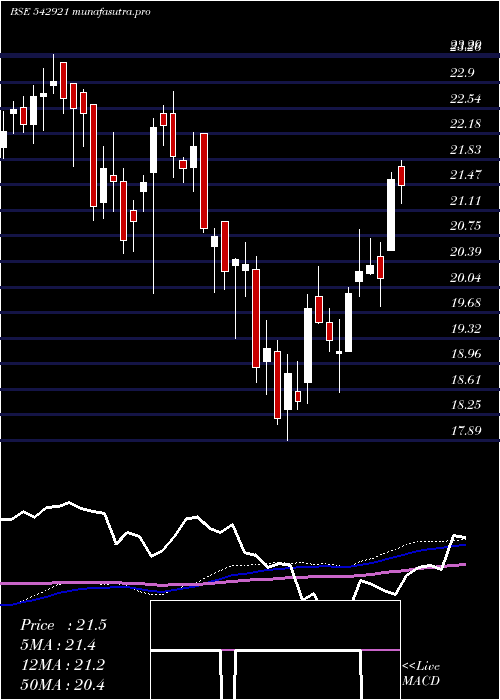500x700 pixels.
Task: Click the 18.25 price axis label
Action: coord(466,405)
